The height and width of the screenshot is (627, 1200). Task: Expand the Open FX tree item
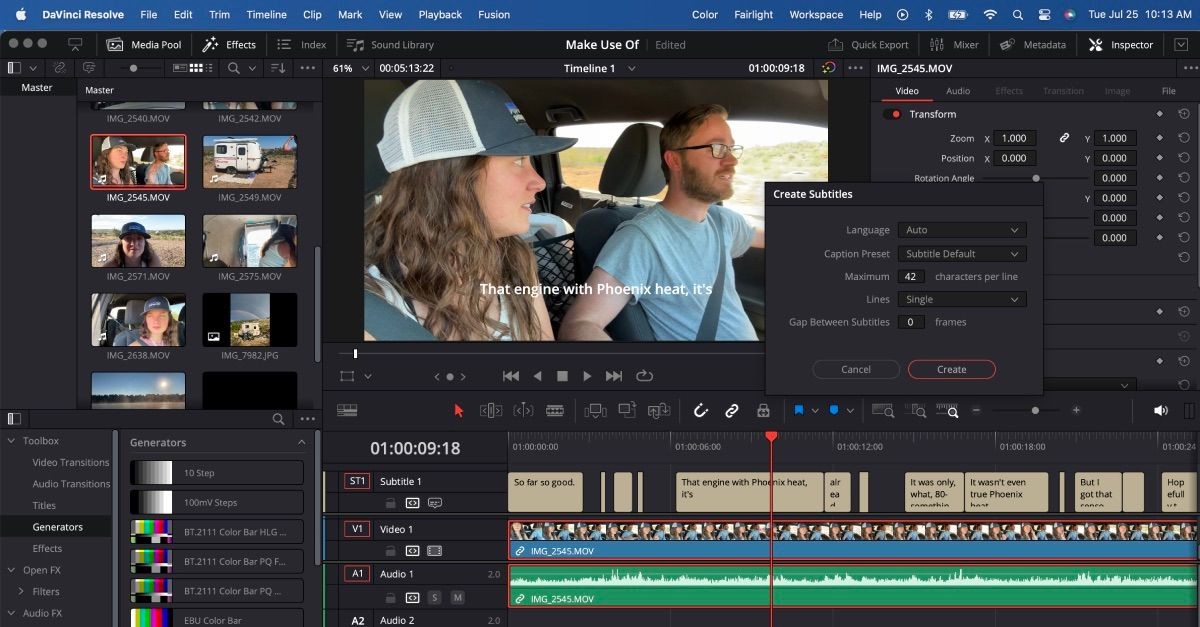point(11,570)
